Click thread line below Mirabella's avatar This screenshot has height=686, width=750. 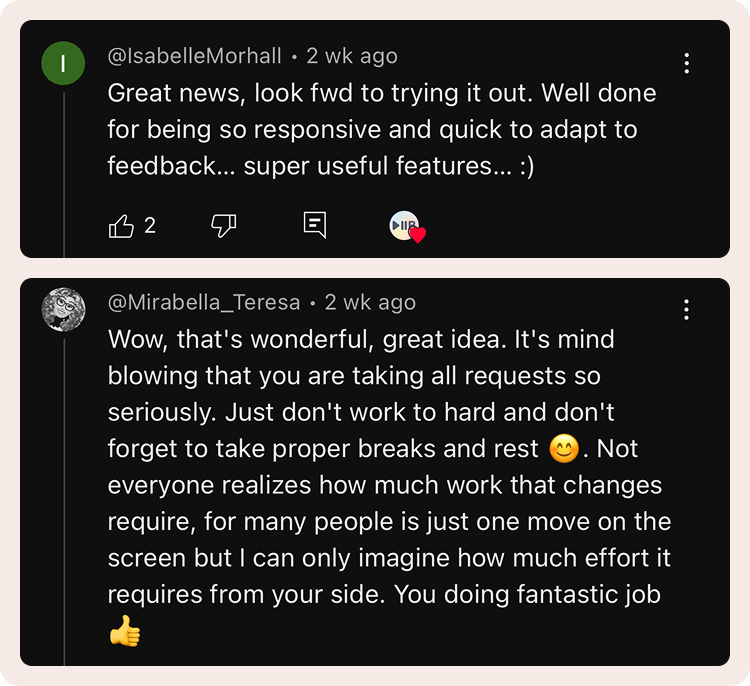tap(64, 502)
